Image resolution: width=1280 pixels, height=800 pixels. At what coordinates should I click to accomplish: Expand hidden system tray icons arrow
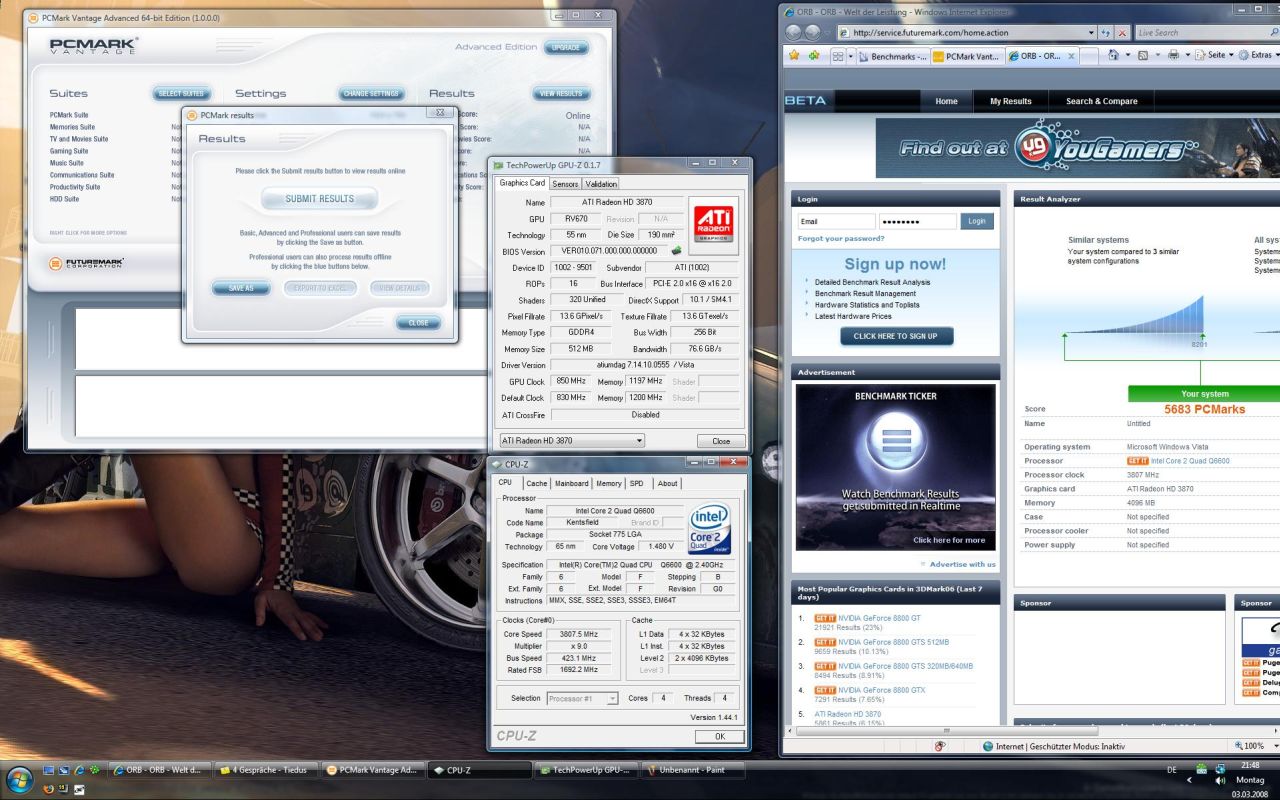[x=1189, y=780]
